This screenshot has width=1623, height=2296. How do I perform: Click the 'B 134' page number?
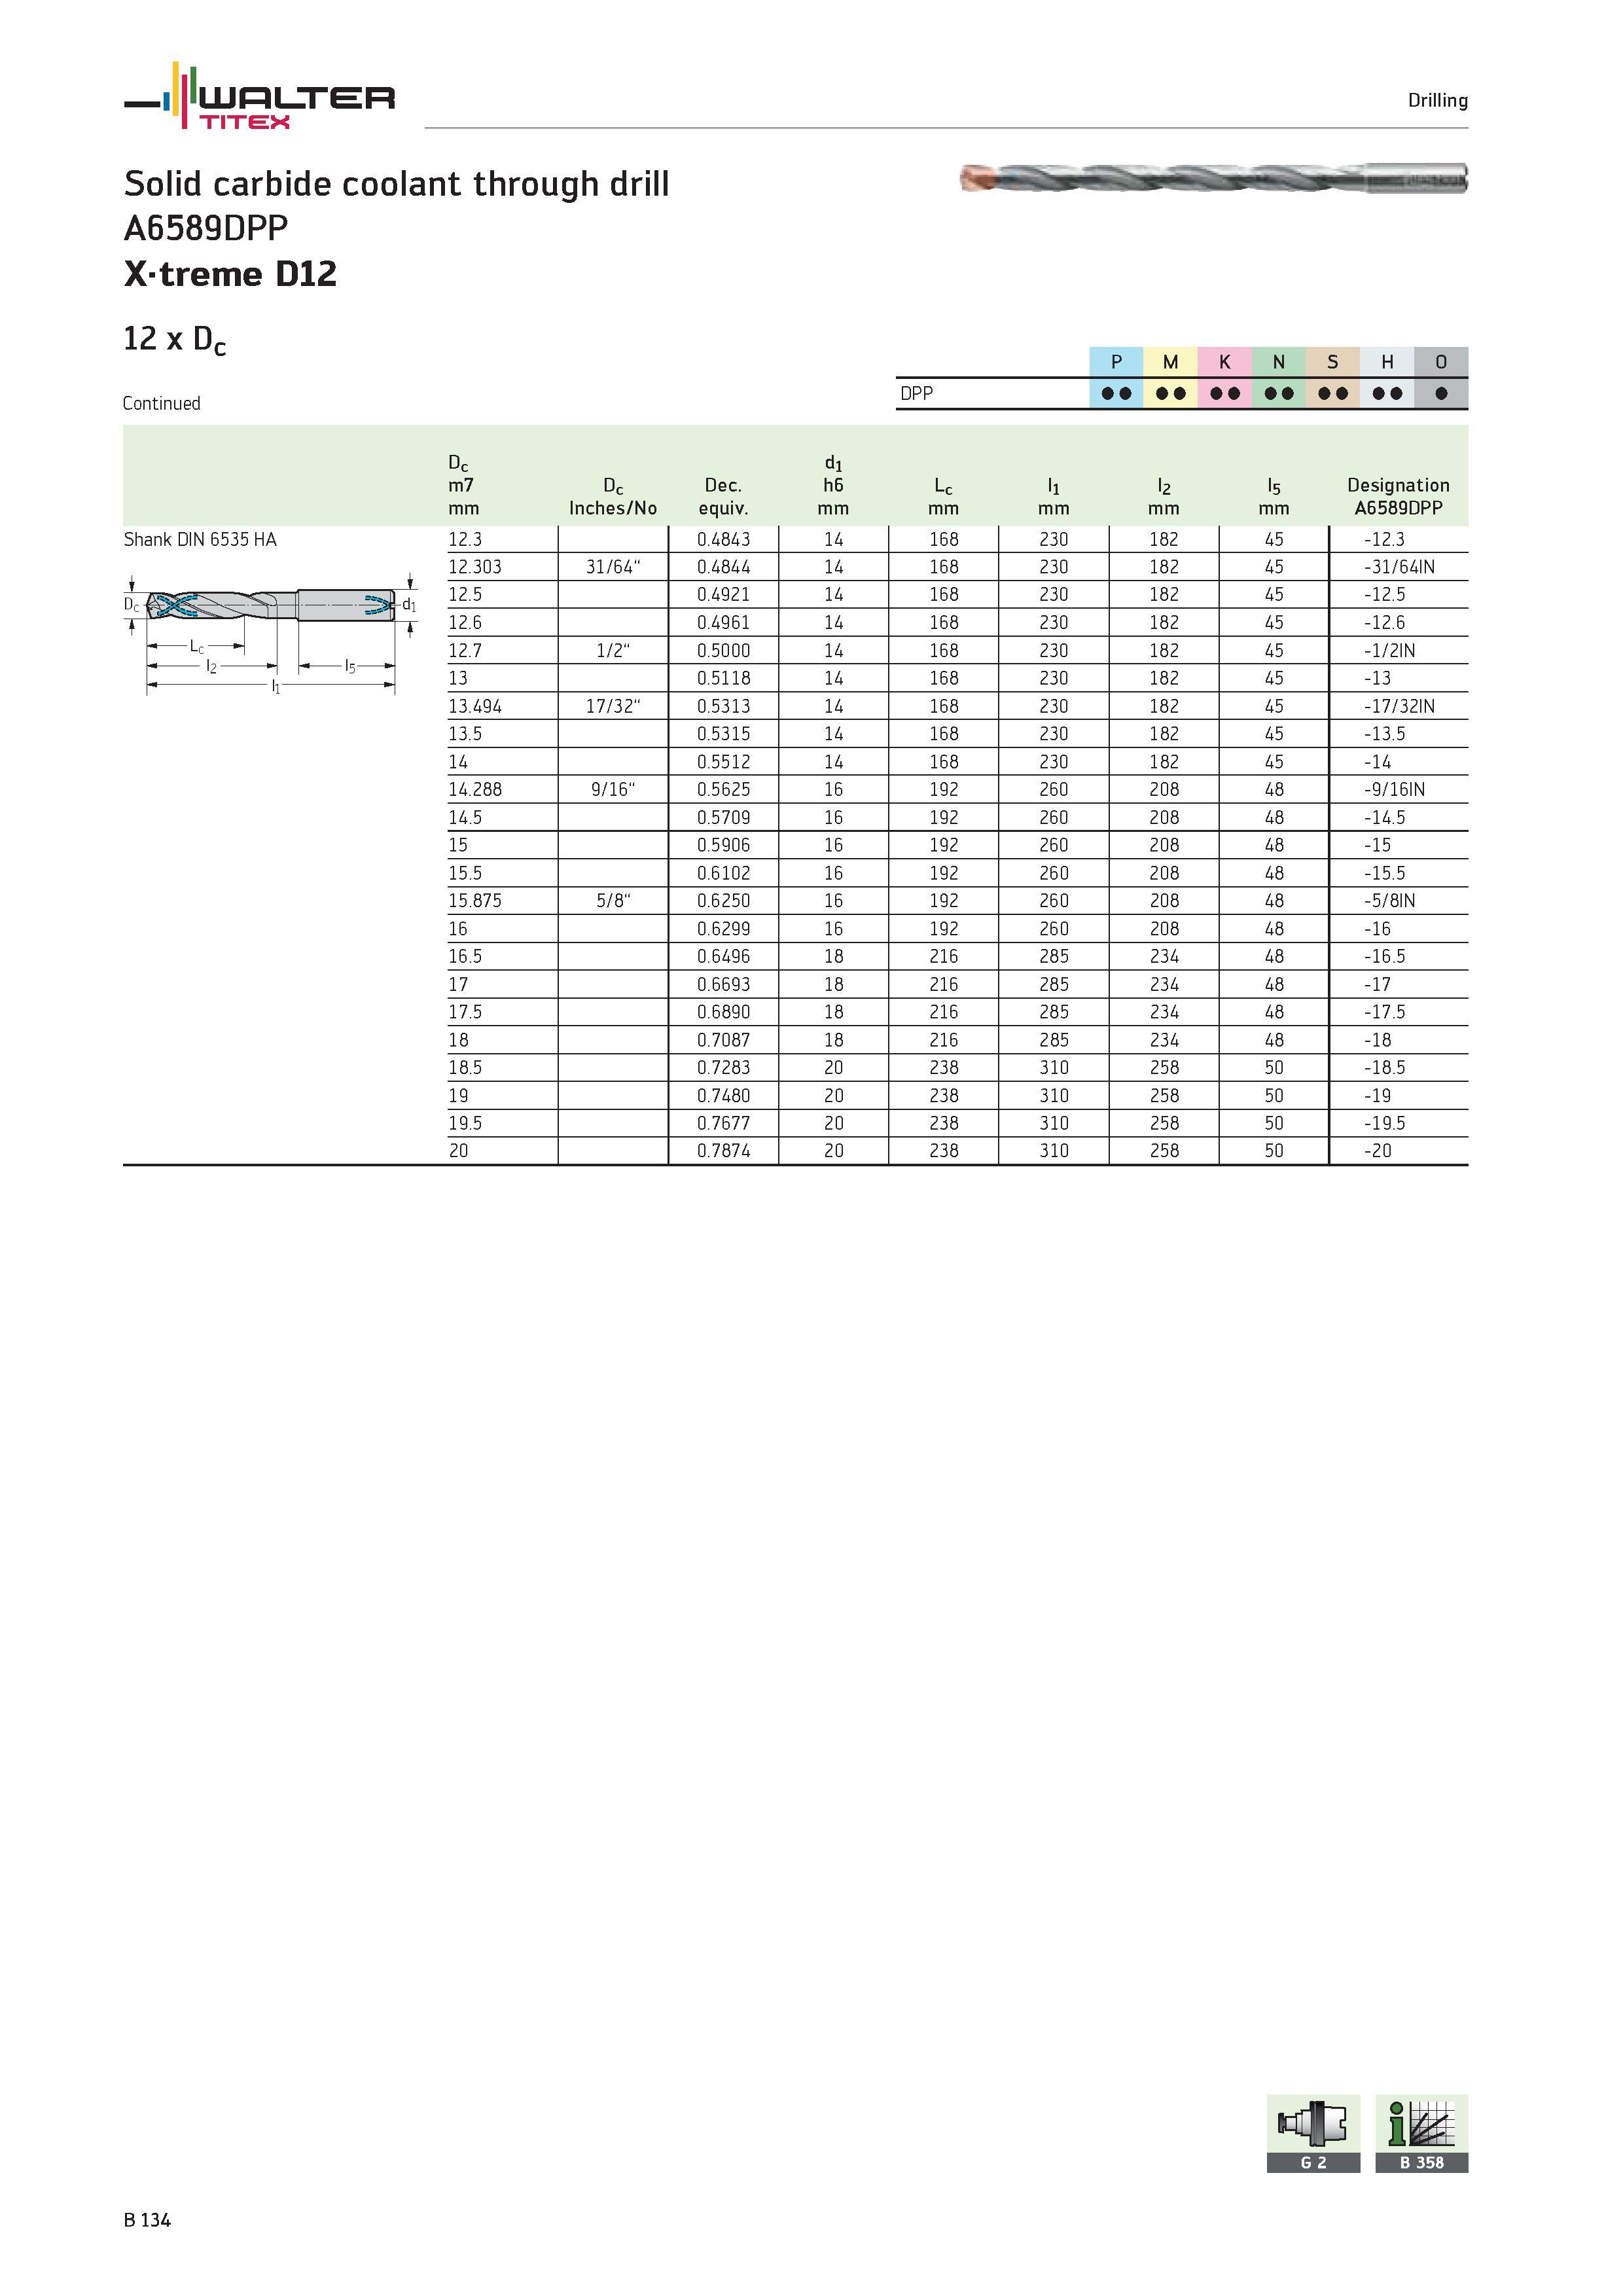[147, 2220]
